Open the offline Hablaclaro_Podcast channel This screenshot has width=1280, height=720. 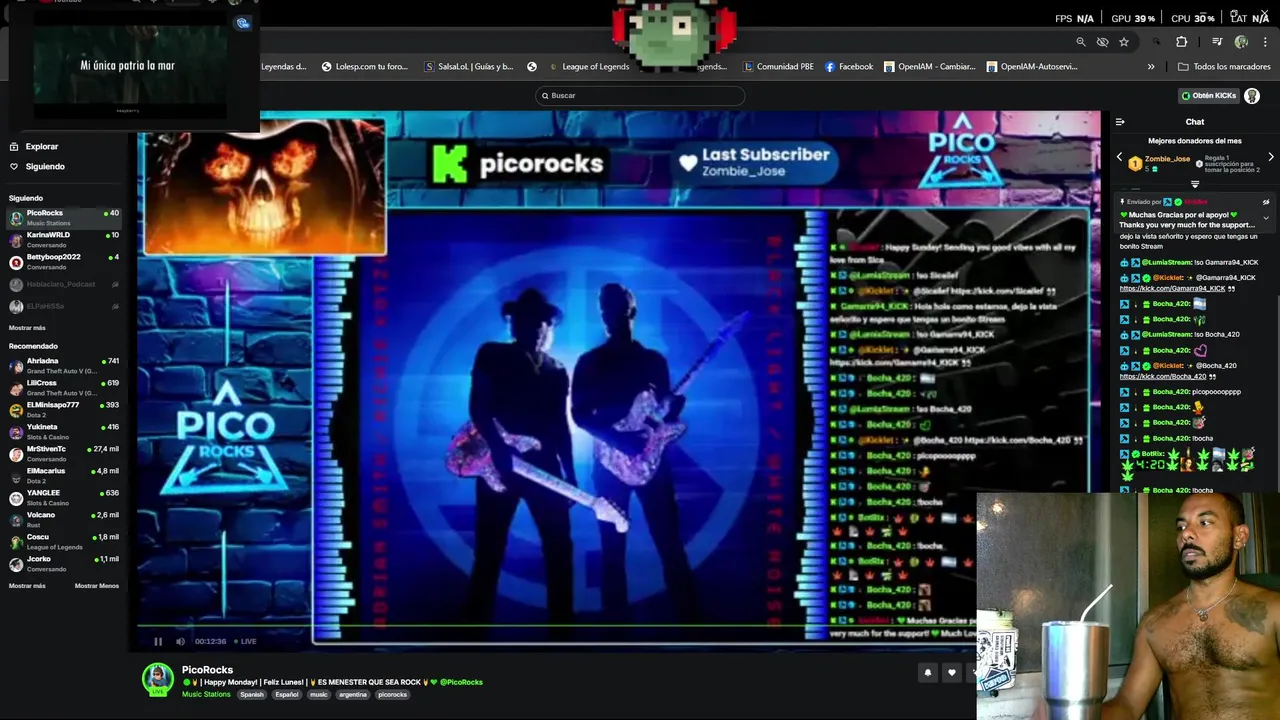[x=64, y=284]
